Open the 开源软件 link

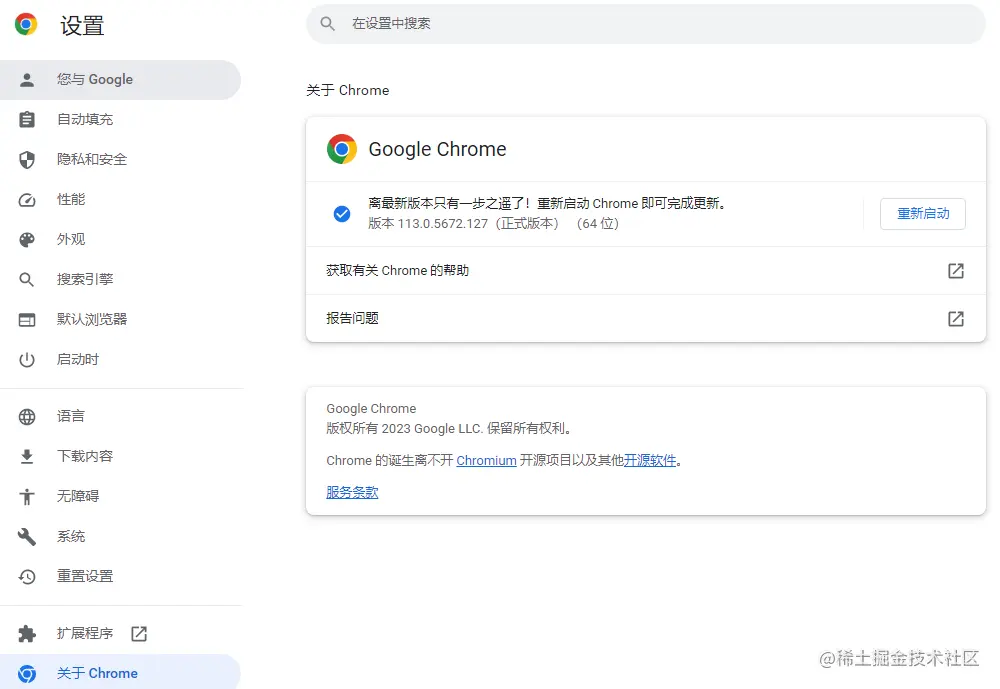pyautogui.click(x=650, y=461)
